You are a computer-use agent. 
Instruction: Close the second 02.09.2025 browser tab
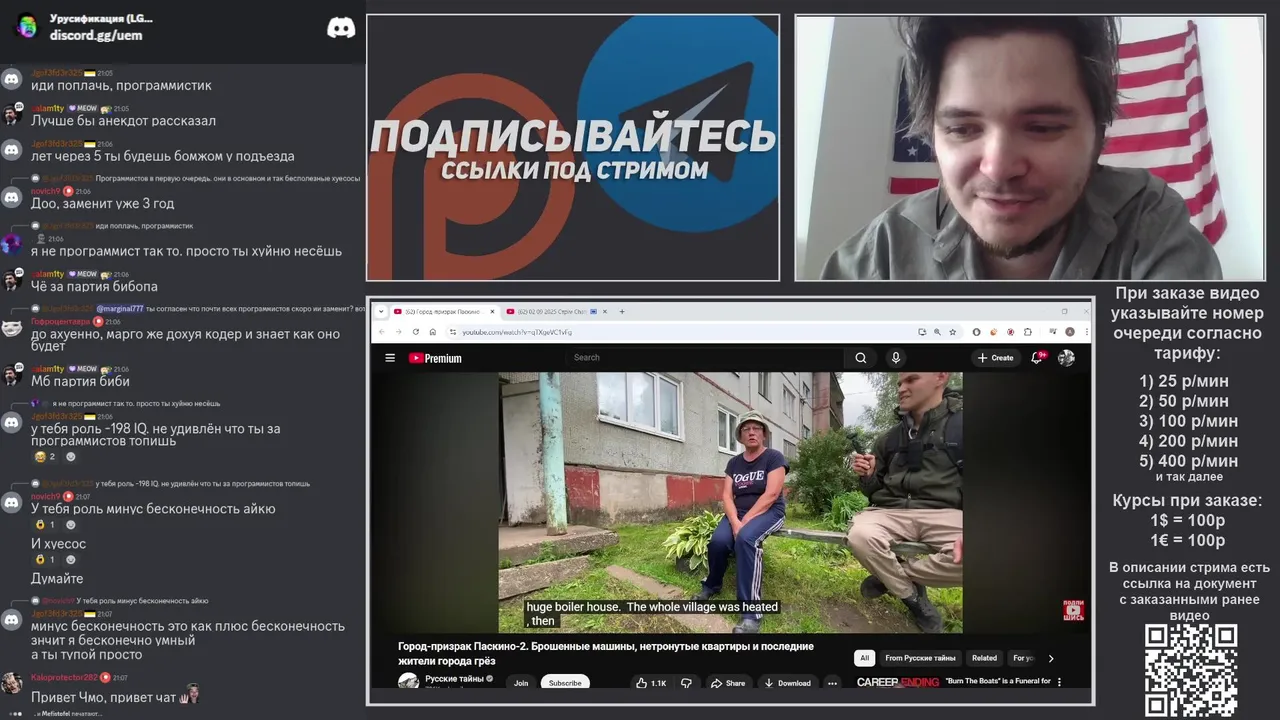[x=604, y=311]
